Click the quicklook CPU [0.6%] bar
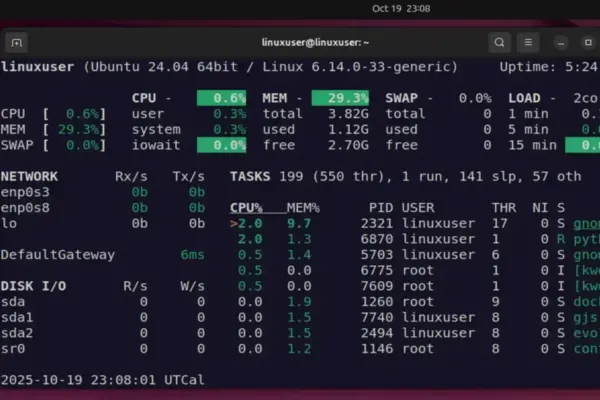The image size is (600, 400). (53, 114)
